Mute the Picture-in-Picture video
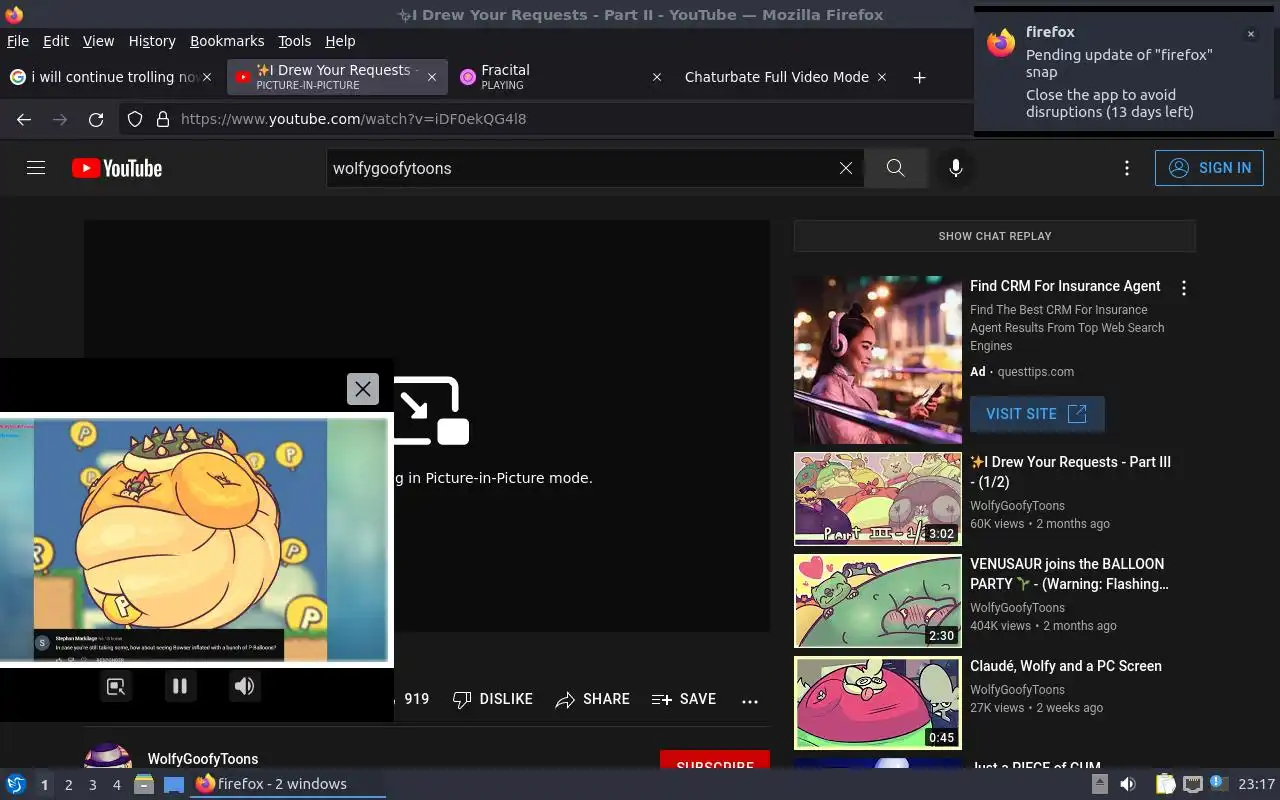Image resolution: width=1280 pixels, height=800 pixels. (244, 686)
